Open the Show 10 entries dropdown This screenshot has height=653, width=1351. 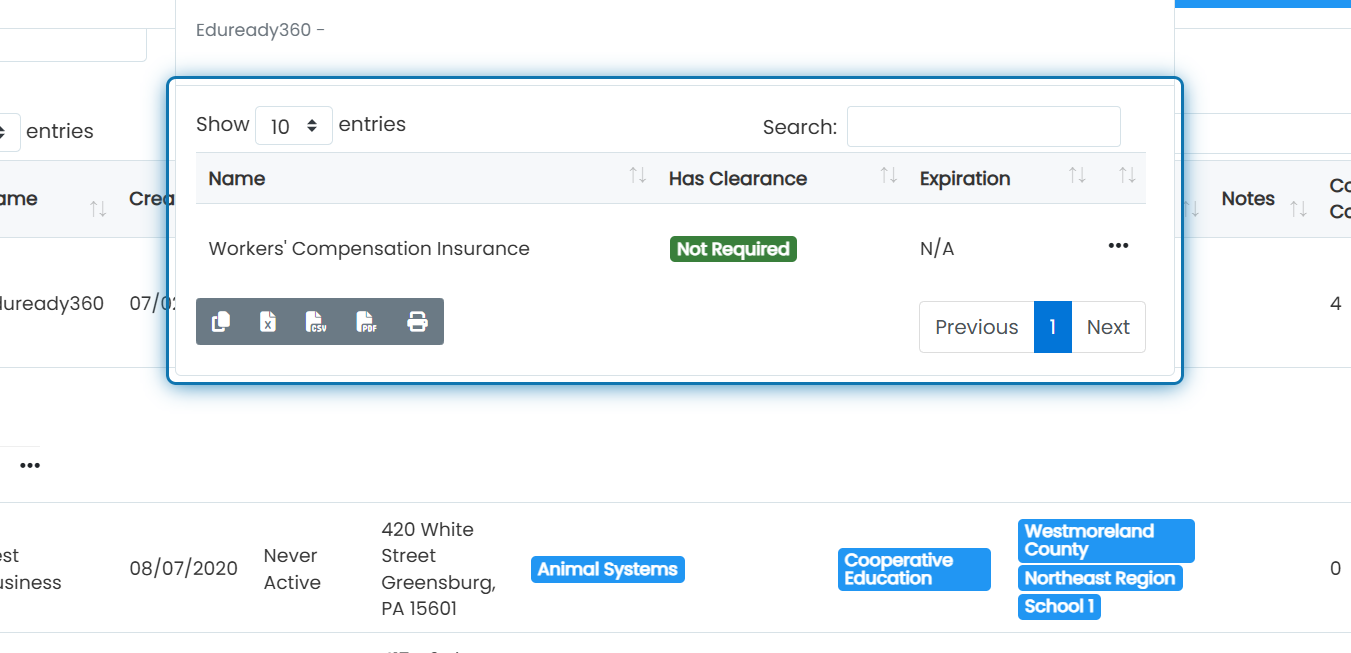tap(294, 126)
